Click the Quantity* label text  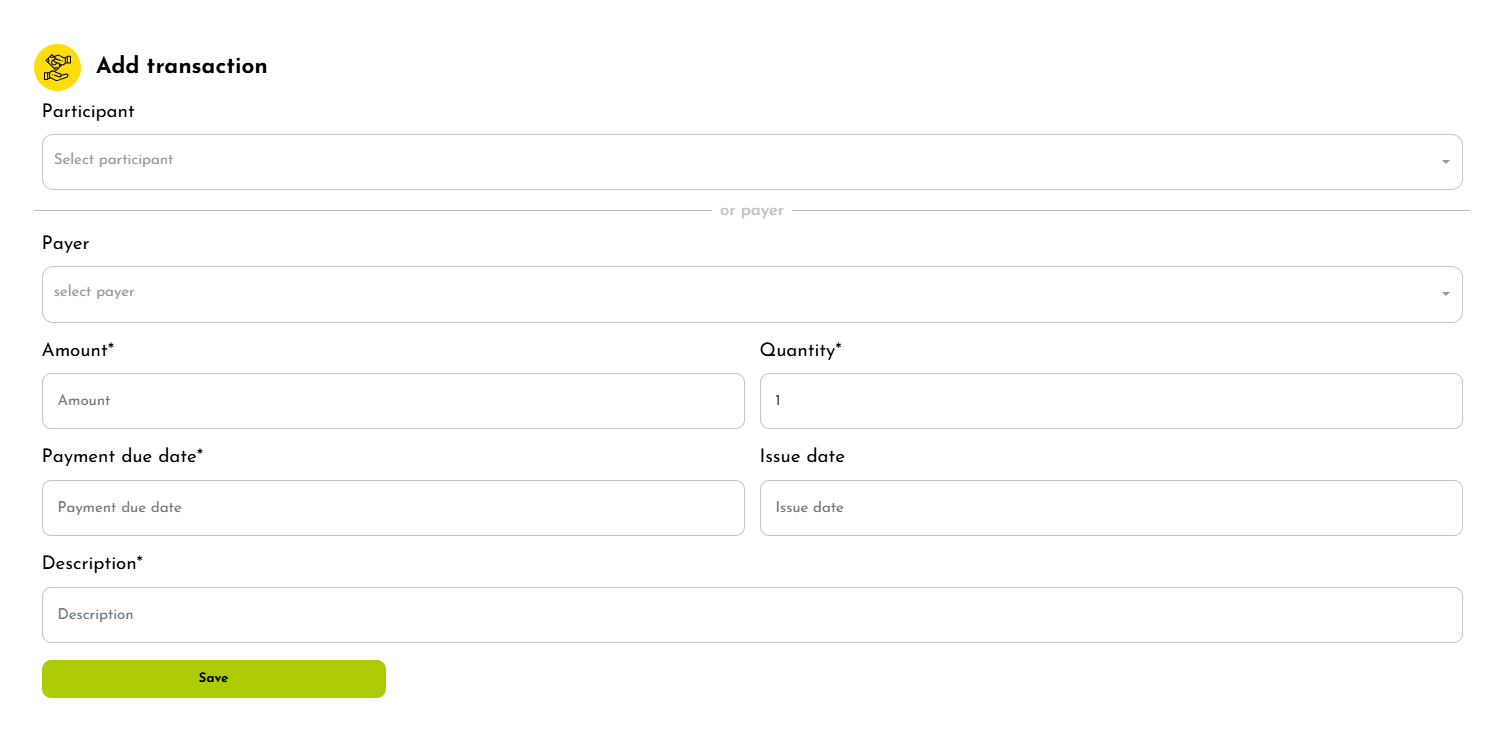800,351
